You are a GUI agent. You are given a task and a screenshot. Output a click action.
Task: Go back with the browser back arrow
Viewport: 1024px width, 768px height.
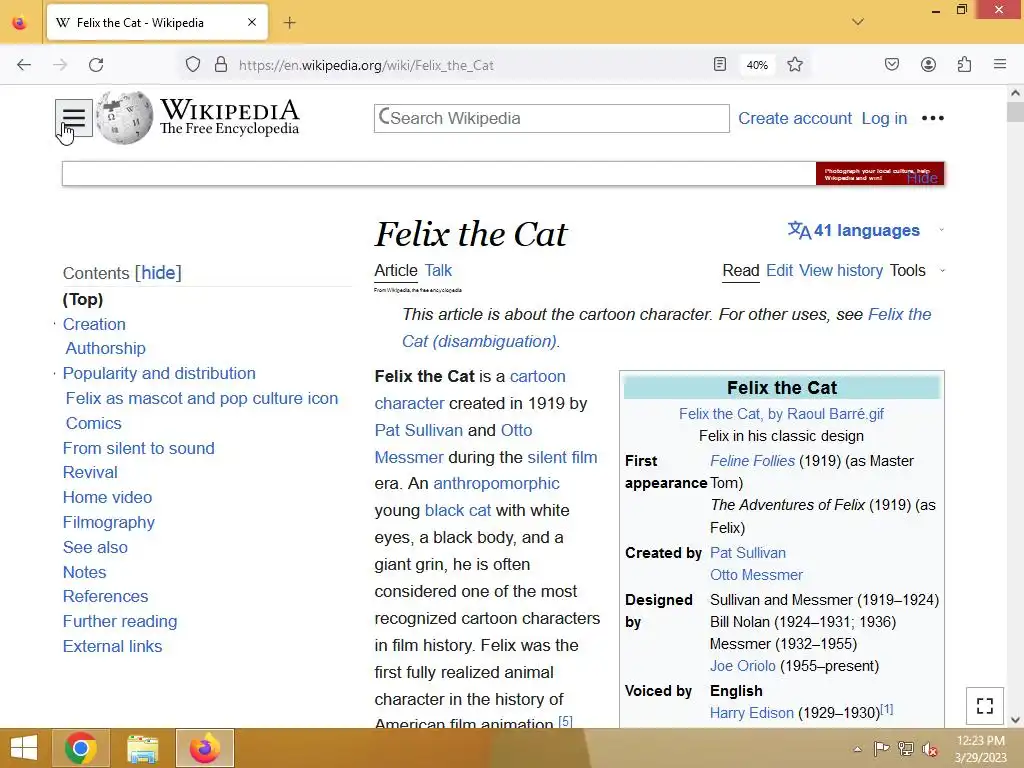click(x=24, y=65)
